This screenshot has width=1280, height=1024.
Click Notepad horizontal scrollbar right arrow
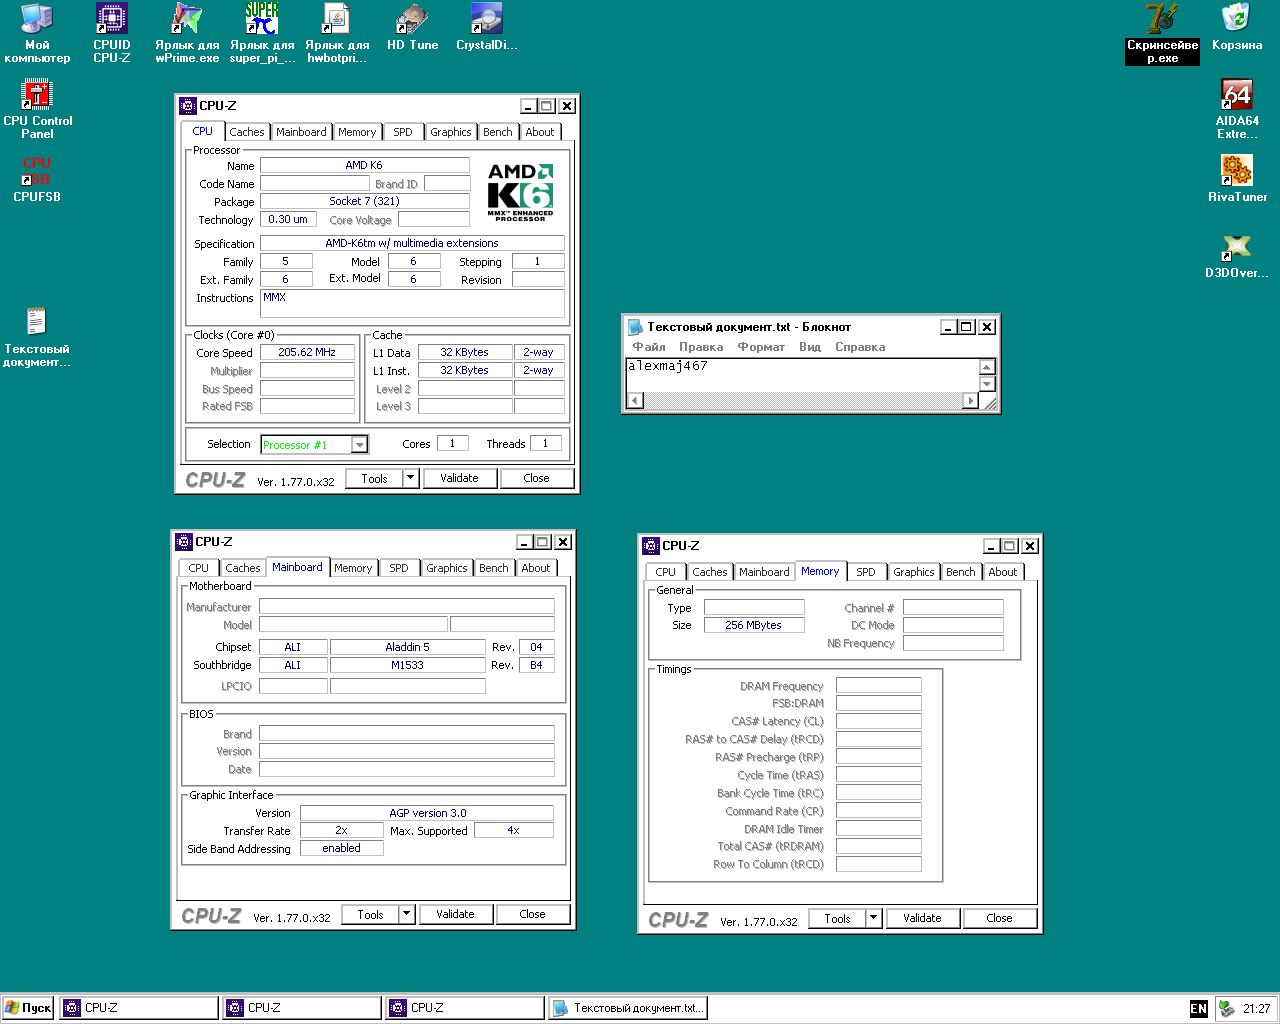click(970, 401)
